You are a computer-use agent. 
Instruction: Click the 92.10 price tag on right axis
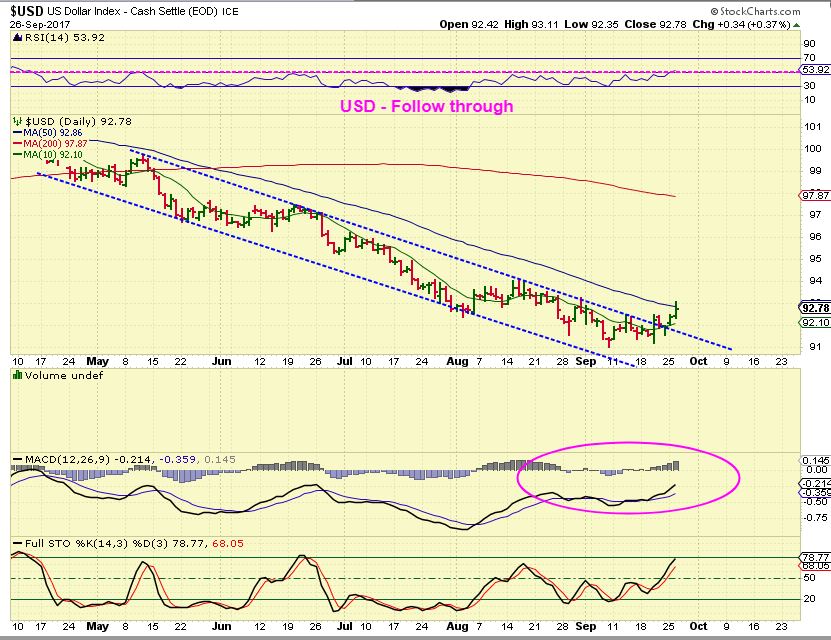(815, 322)
